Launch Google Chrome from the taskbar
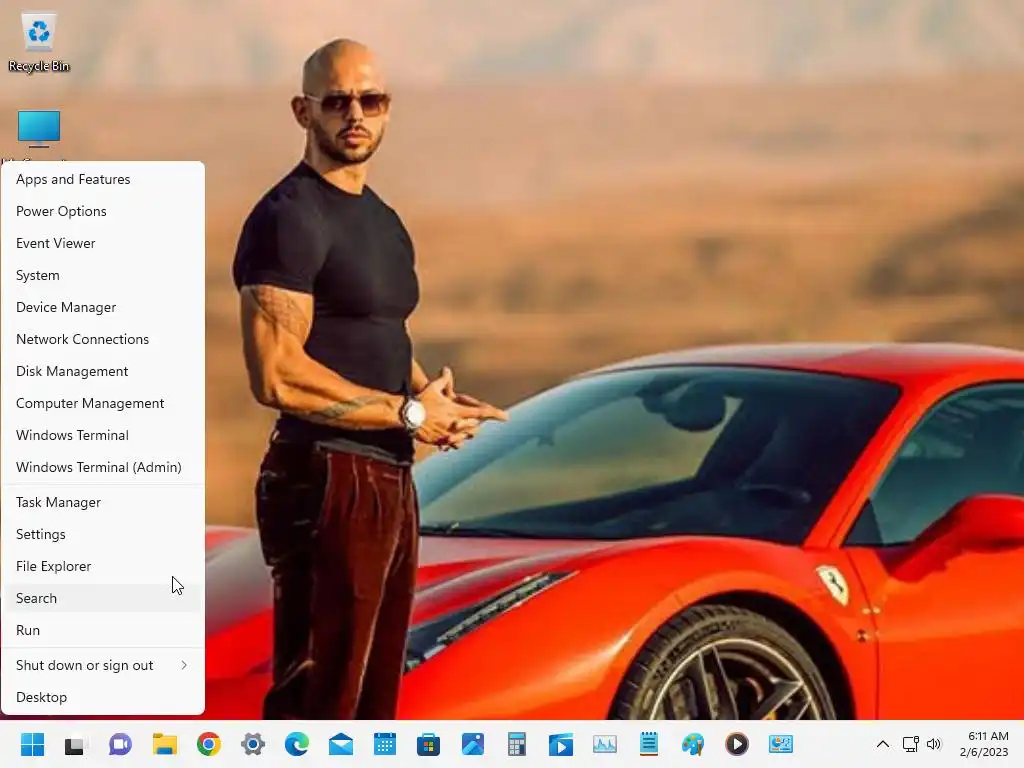The height and width of the screenshot is (768, 1024). coord(209,744)
